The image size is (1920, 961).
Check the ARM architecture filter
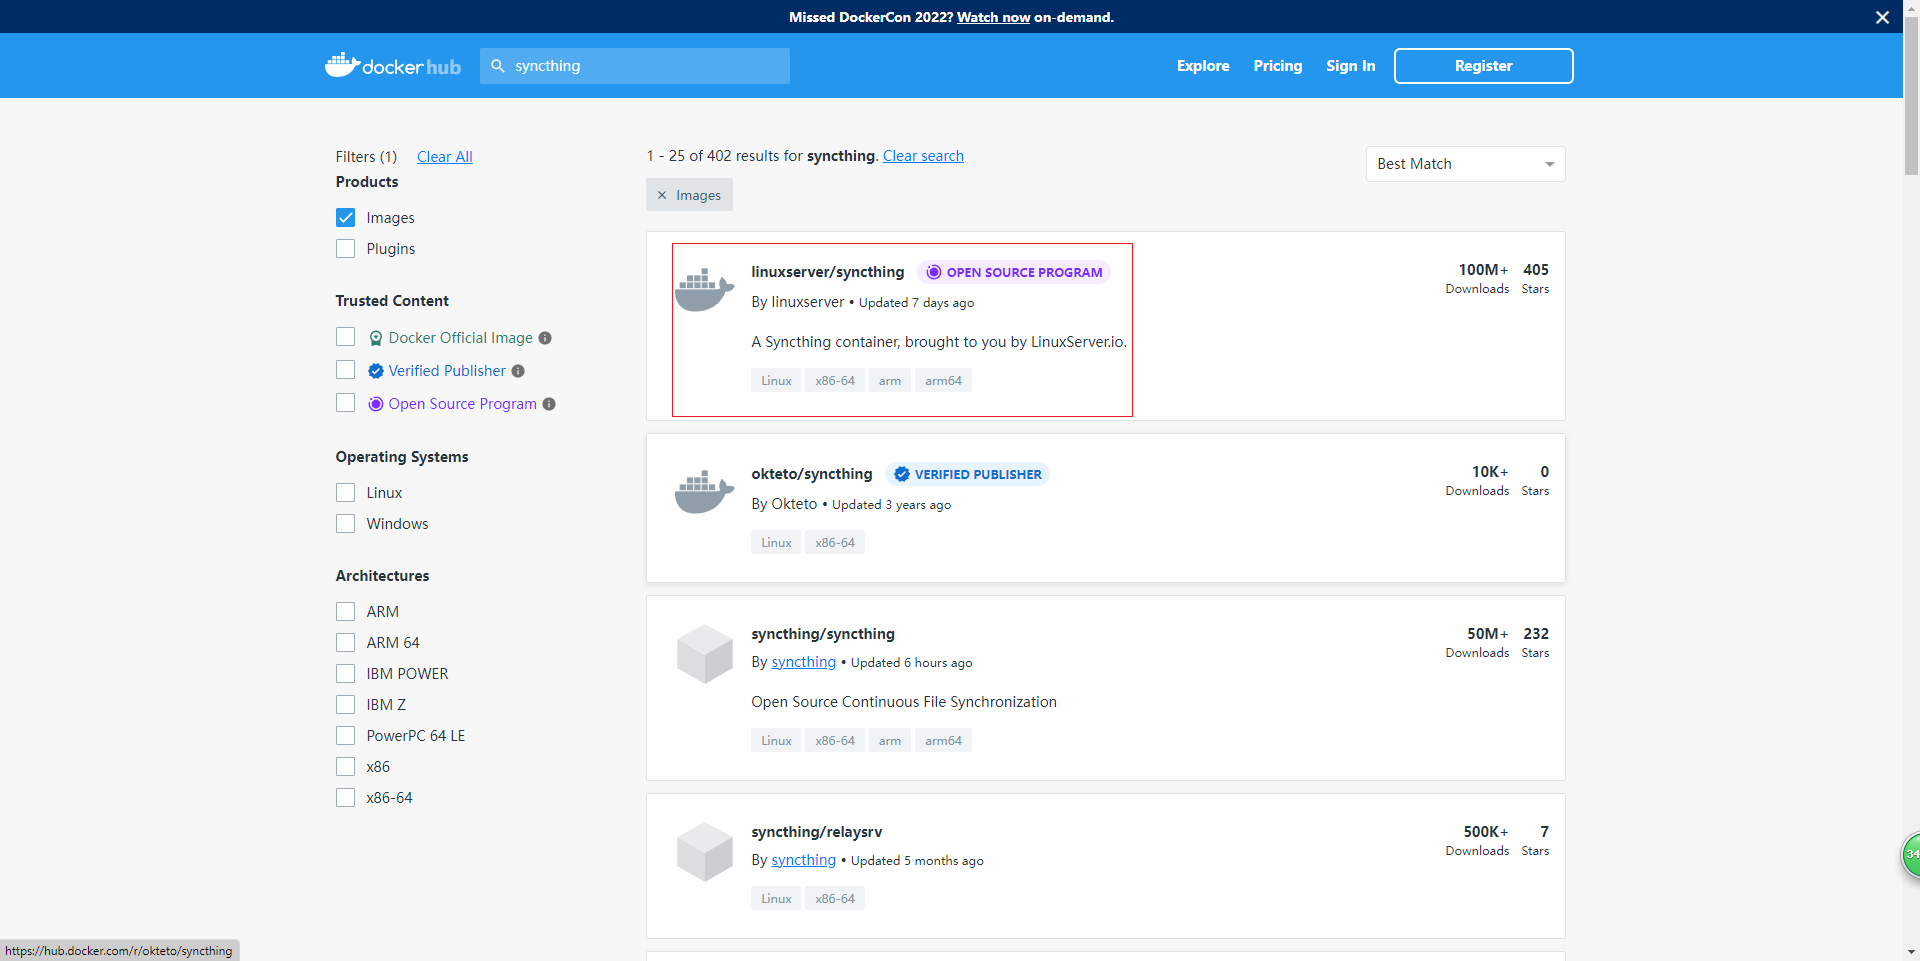[346, 612]
